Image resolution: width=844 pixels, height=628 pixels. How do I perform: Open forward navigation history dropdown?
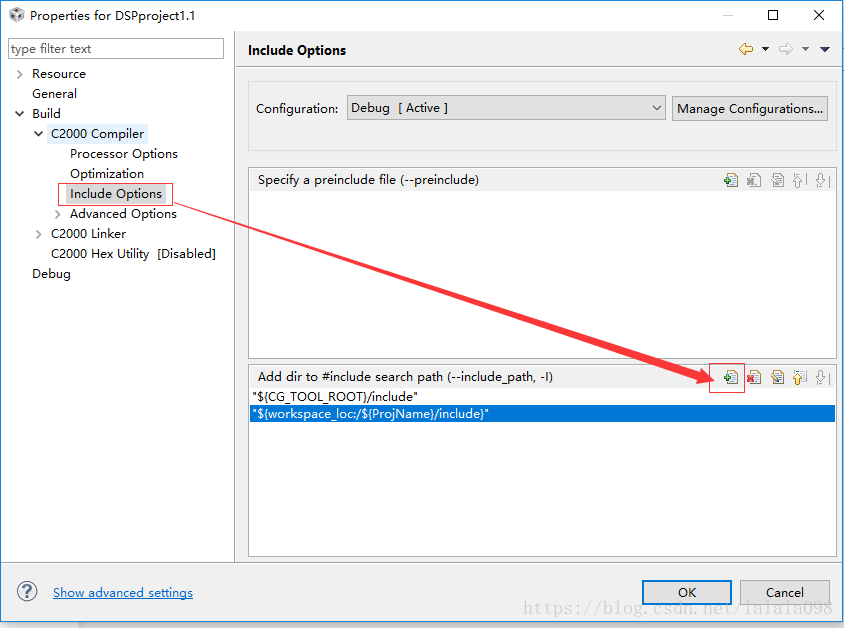(x=805, y=50)
